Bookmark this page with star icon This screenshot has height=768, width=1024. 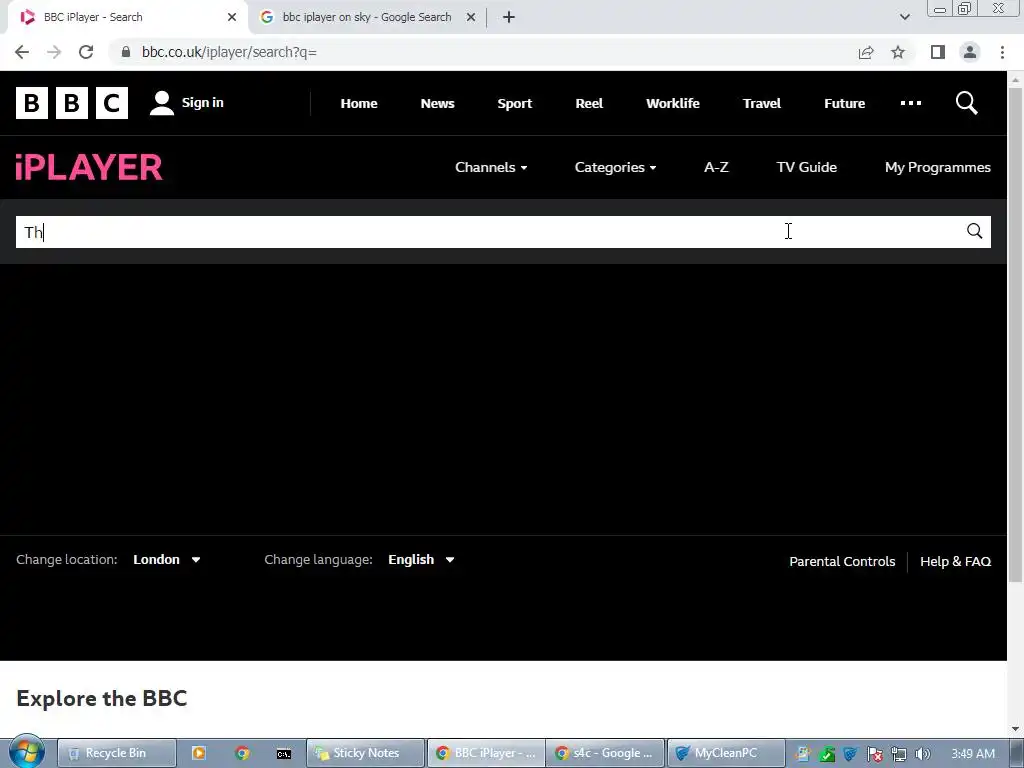click(898, 52)
